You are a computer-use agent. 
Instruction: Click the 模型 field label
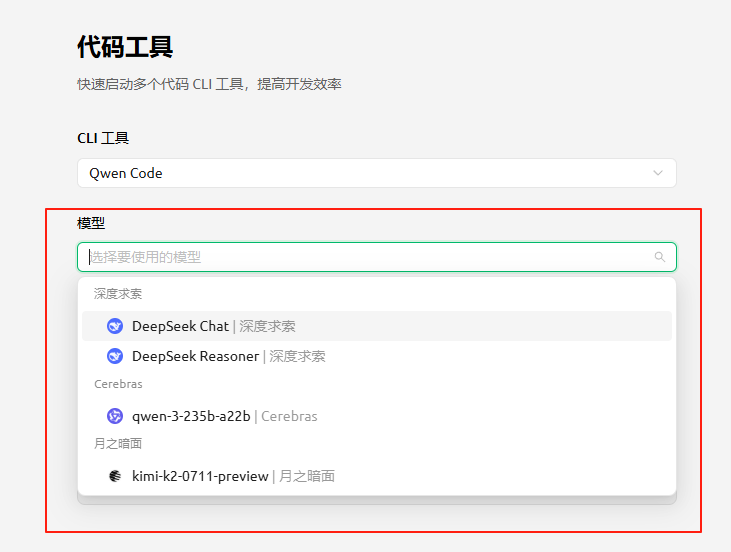(91, 223)
